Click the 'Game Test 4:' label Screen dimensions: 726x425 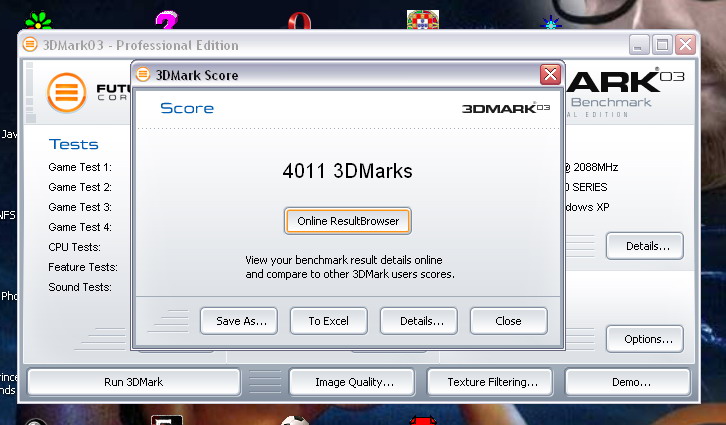80,227
